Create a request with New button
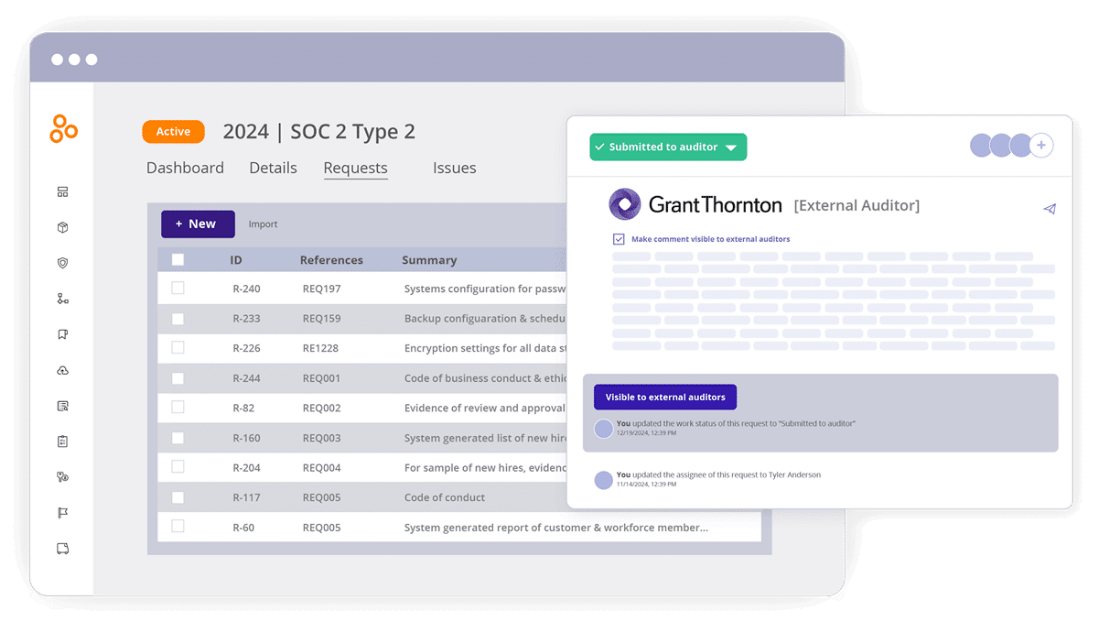Viewport: 1120px width, 632px height. pyautogui.click(x=198, y=224)
